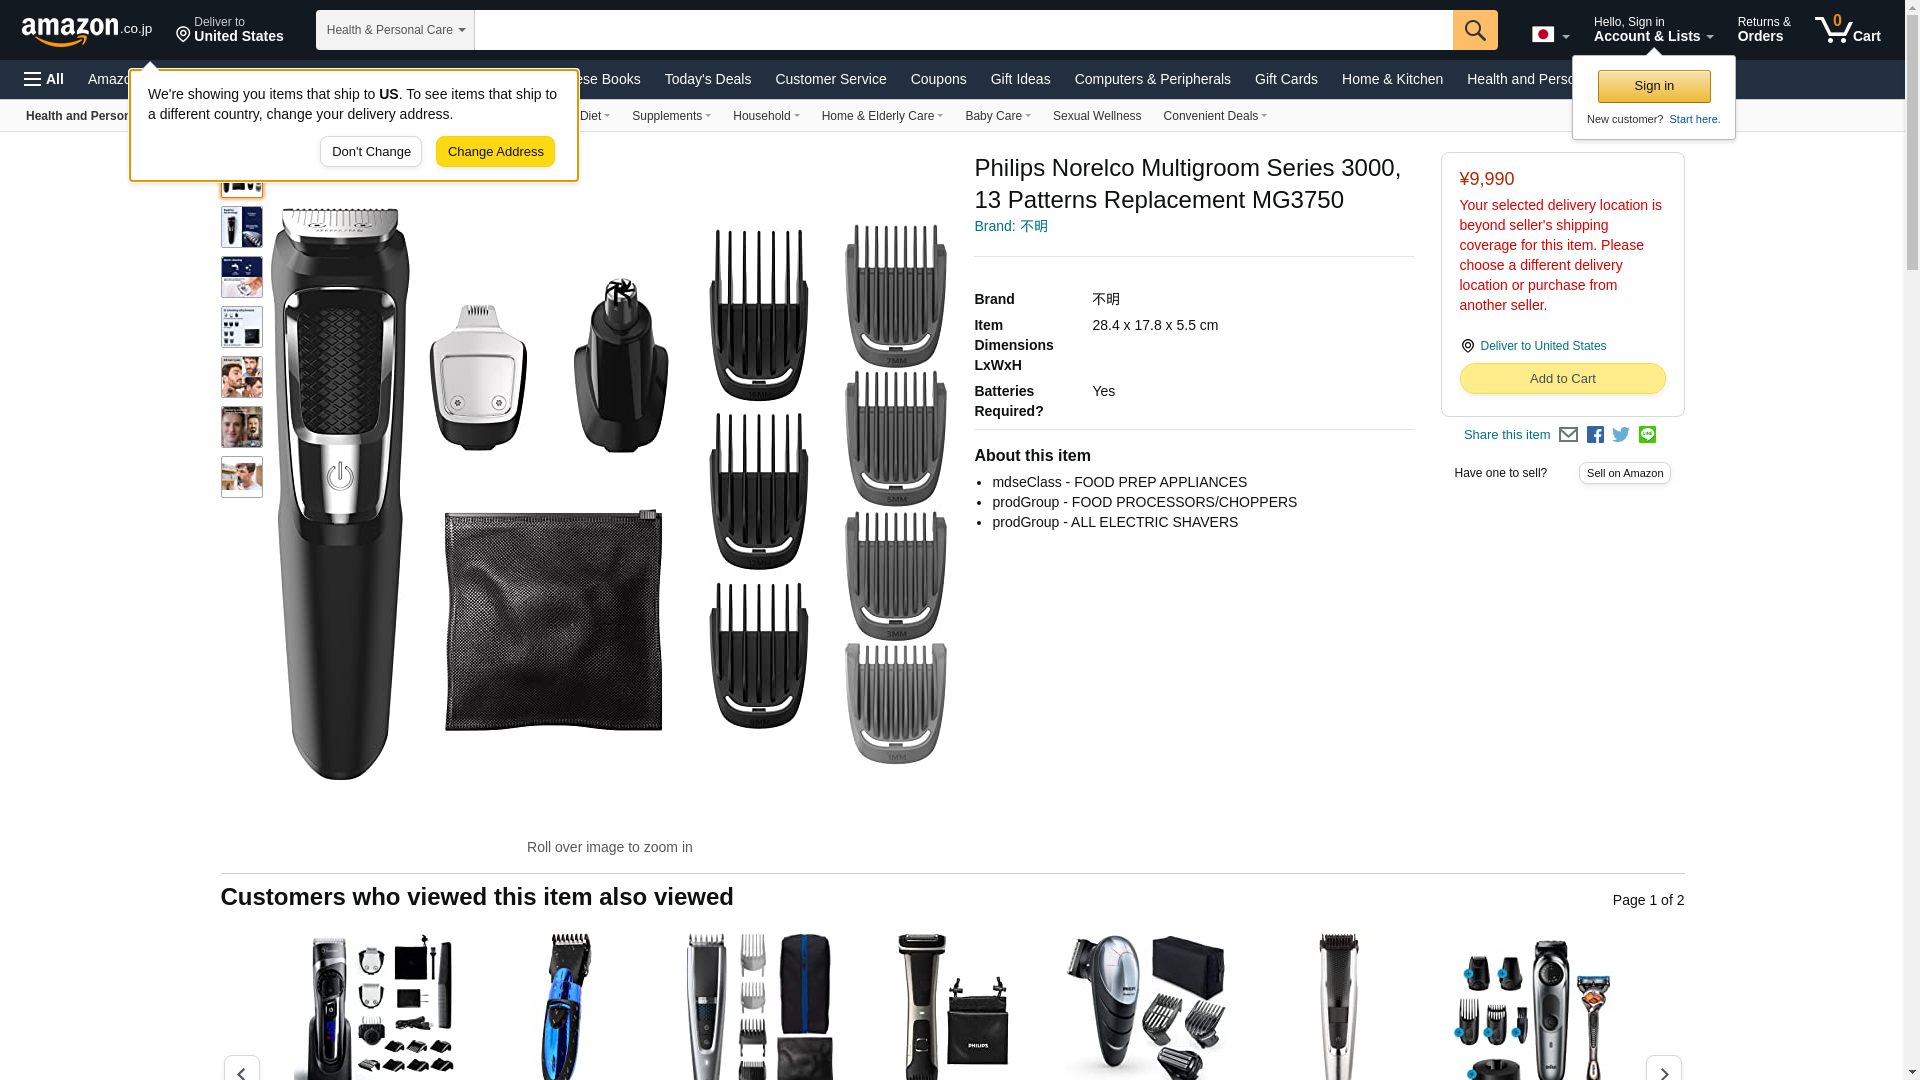Expand the Baby Care submenu

(997, 116)
